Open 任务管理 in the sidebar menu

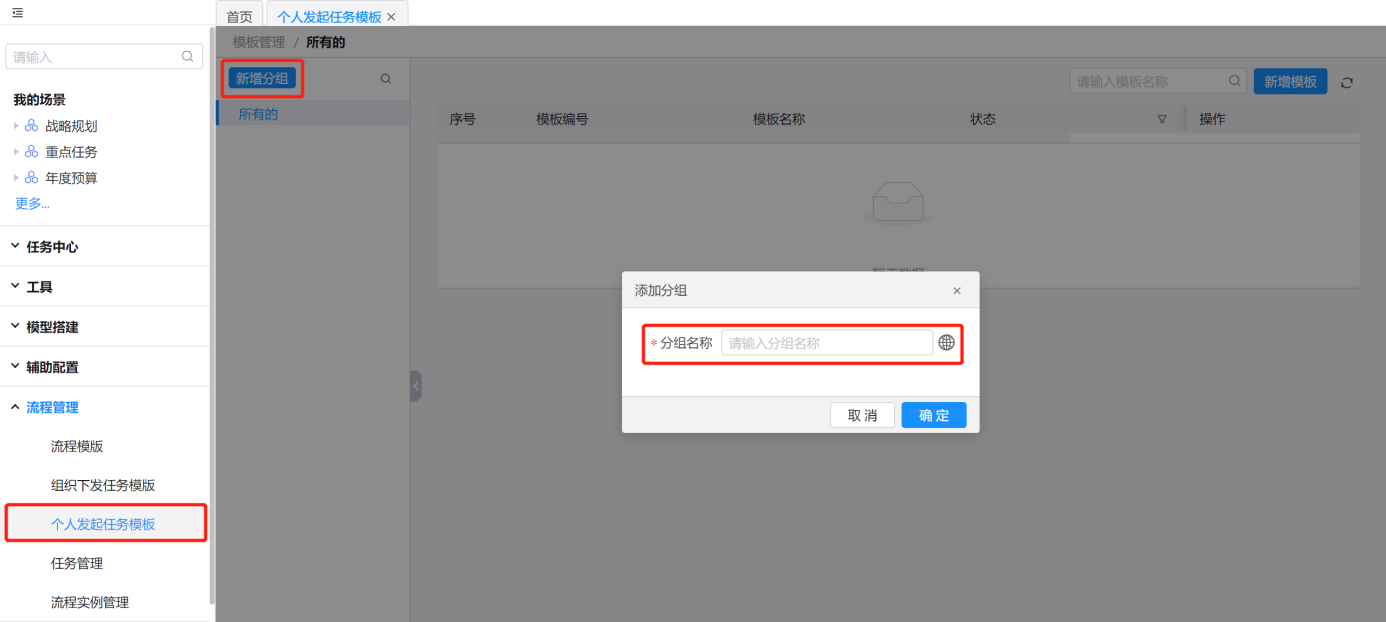click(77, 563)
